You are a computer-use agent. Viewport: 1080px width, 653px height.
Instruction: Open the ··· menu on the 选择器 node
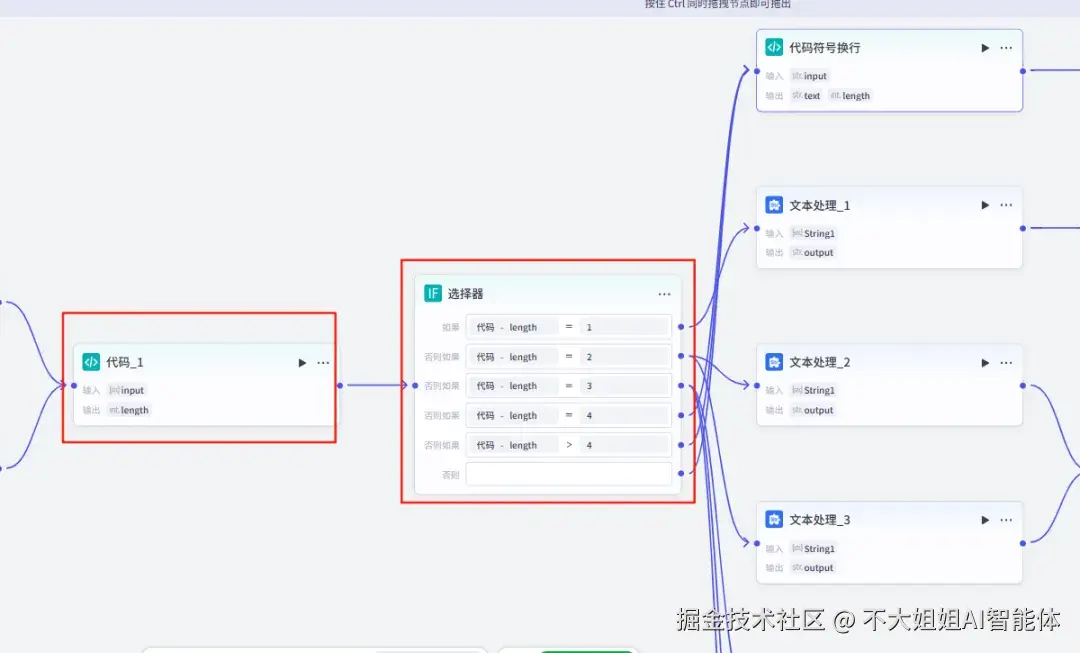tap(664, 293)
